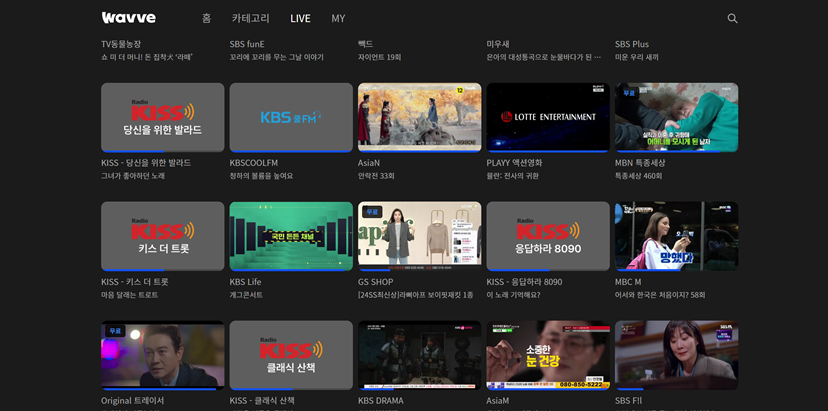Open MBC M live thumbnail
This screenshot has width=828, height=411.
click(x=676, y=236)
